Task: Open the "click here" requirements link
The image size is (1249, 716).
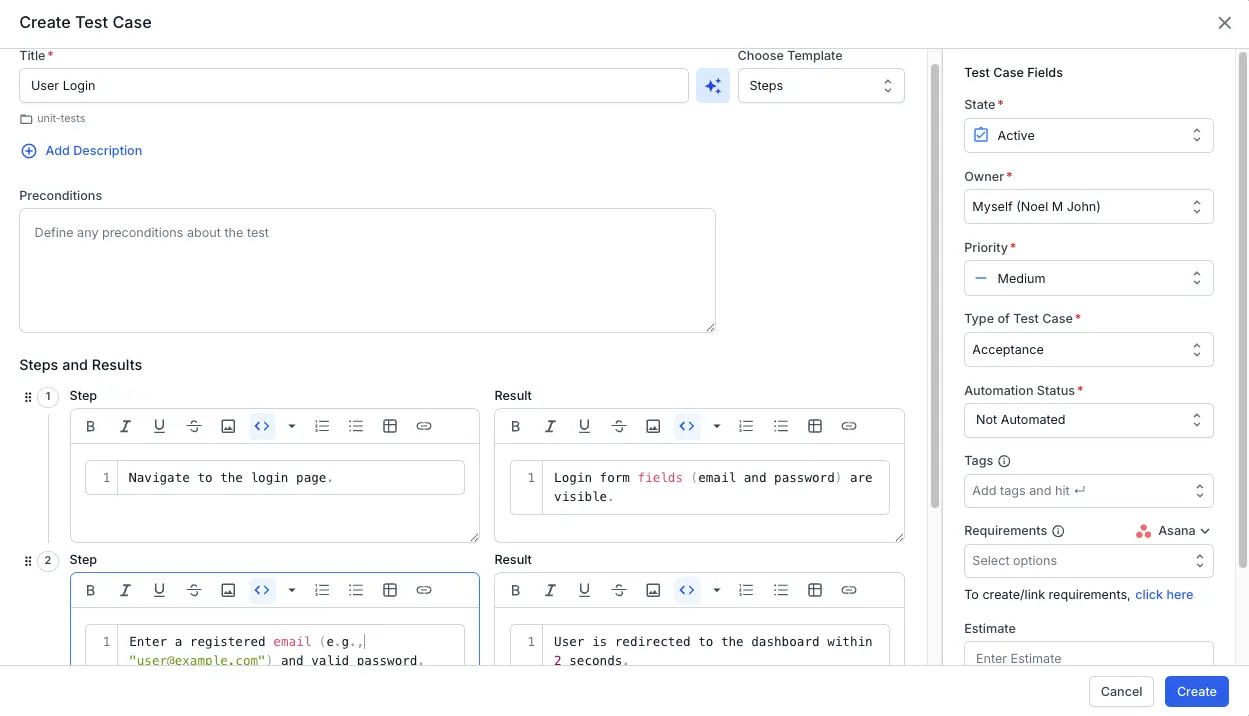Action: [1164, 594]
